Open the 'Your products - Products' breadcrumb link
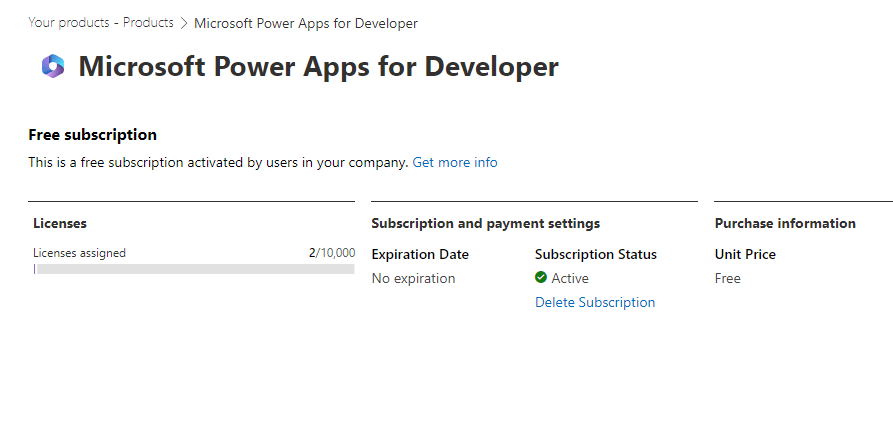 tap(101, 23)
